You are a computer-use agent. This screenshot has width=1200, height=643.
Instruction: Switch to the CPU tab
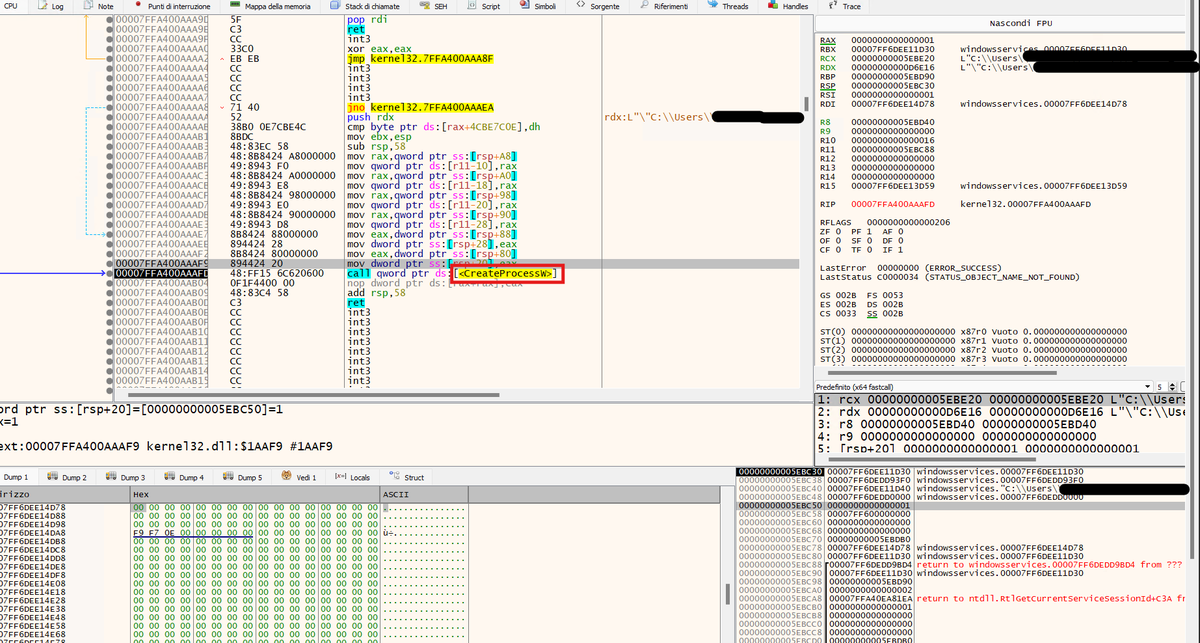click(x=10, y=6)
